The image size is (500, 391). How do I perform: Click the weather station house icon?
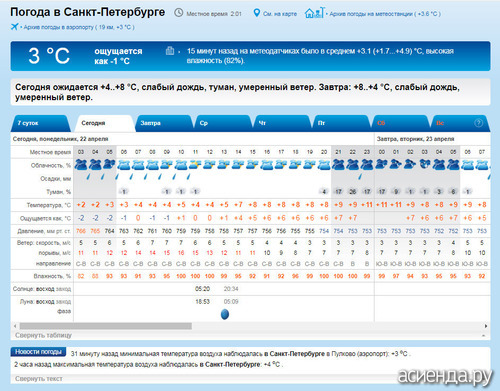tap(314, 13)
